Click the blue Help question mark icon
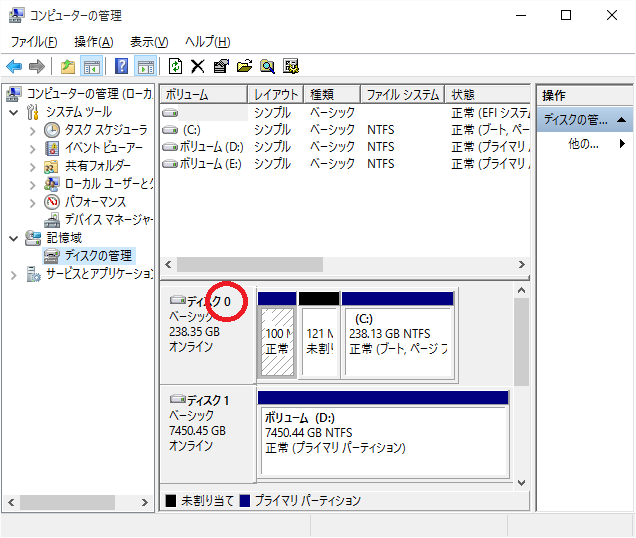Image resolution: width=636 pixels, height=538 pixels. coord(121,66)
